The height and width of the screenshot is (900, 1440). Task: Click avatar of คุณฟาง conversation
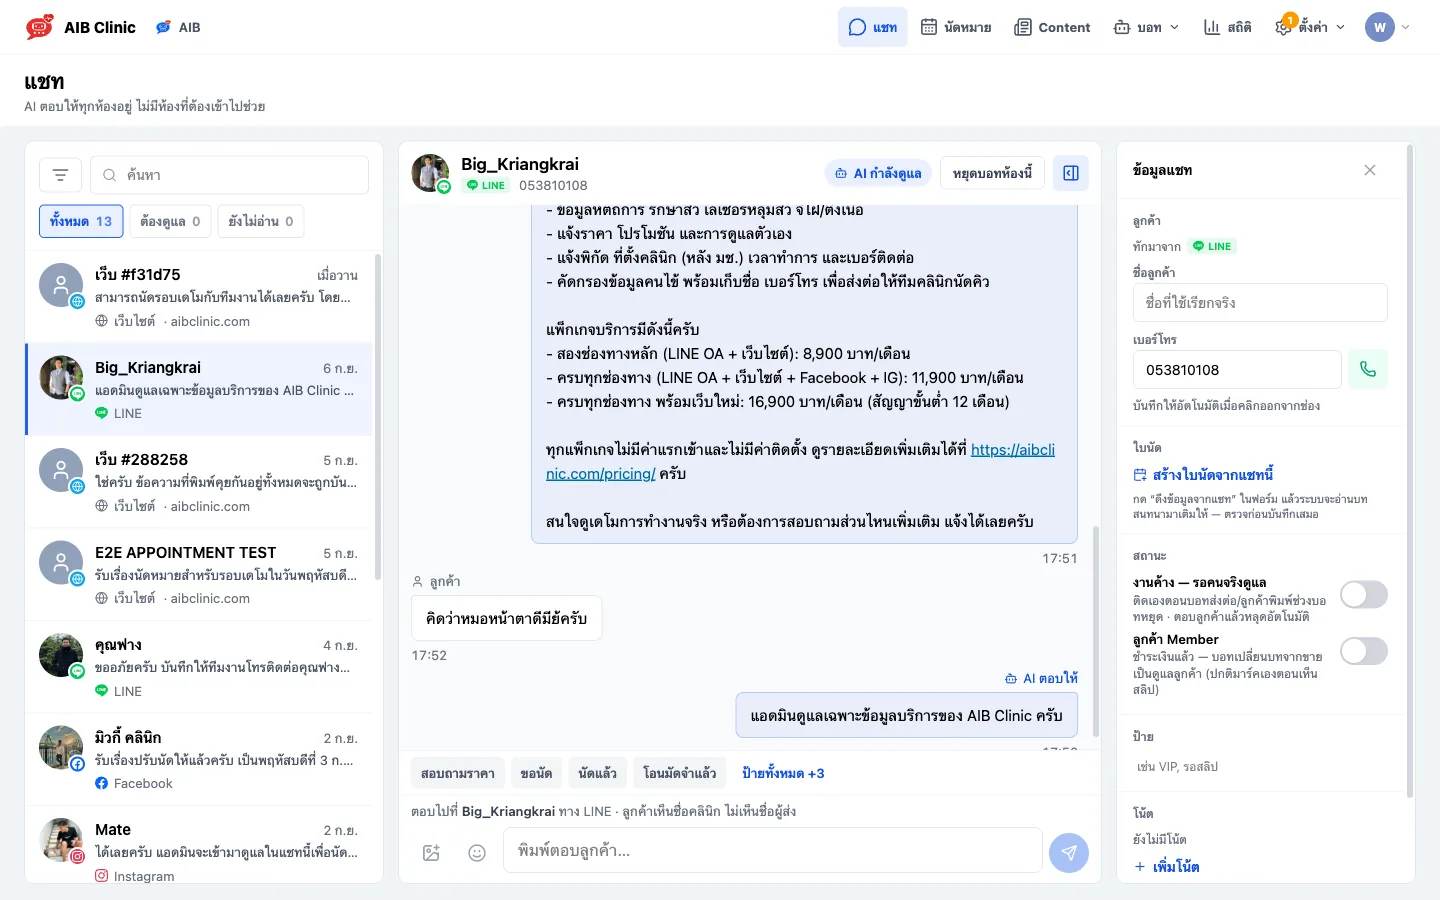(61, 655)
